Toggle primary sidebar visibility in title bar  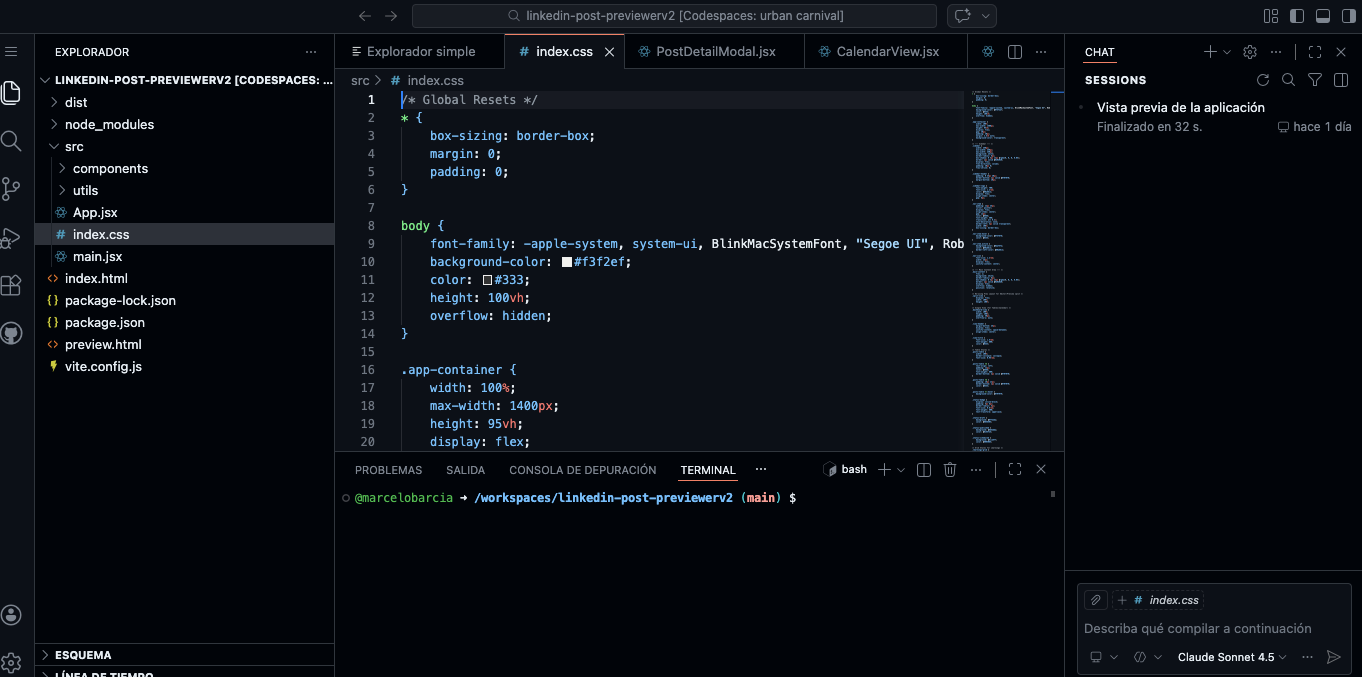coord(1297,16)
